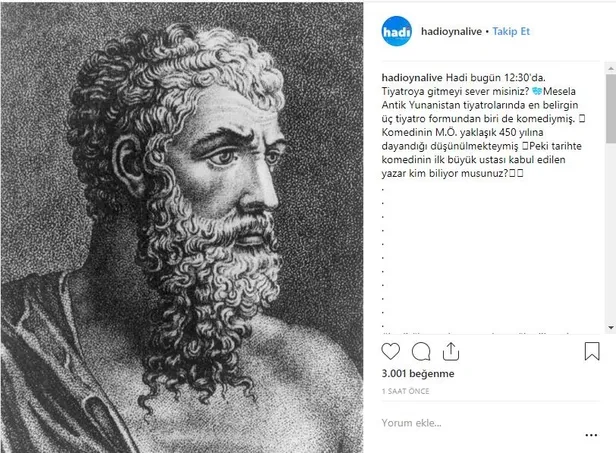Click the caption scrollbar down arrow

[x=610, y=327]
